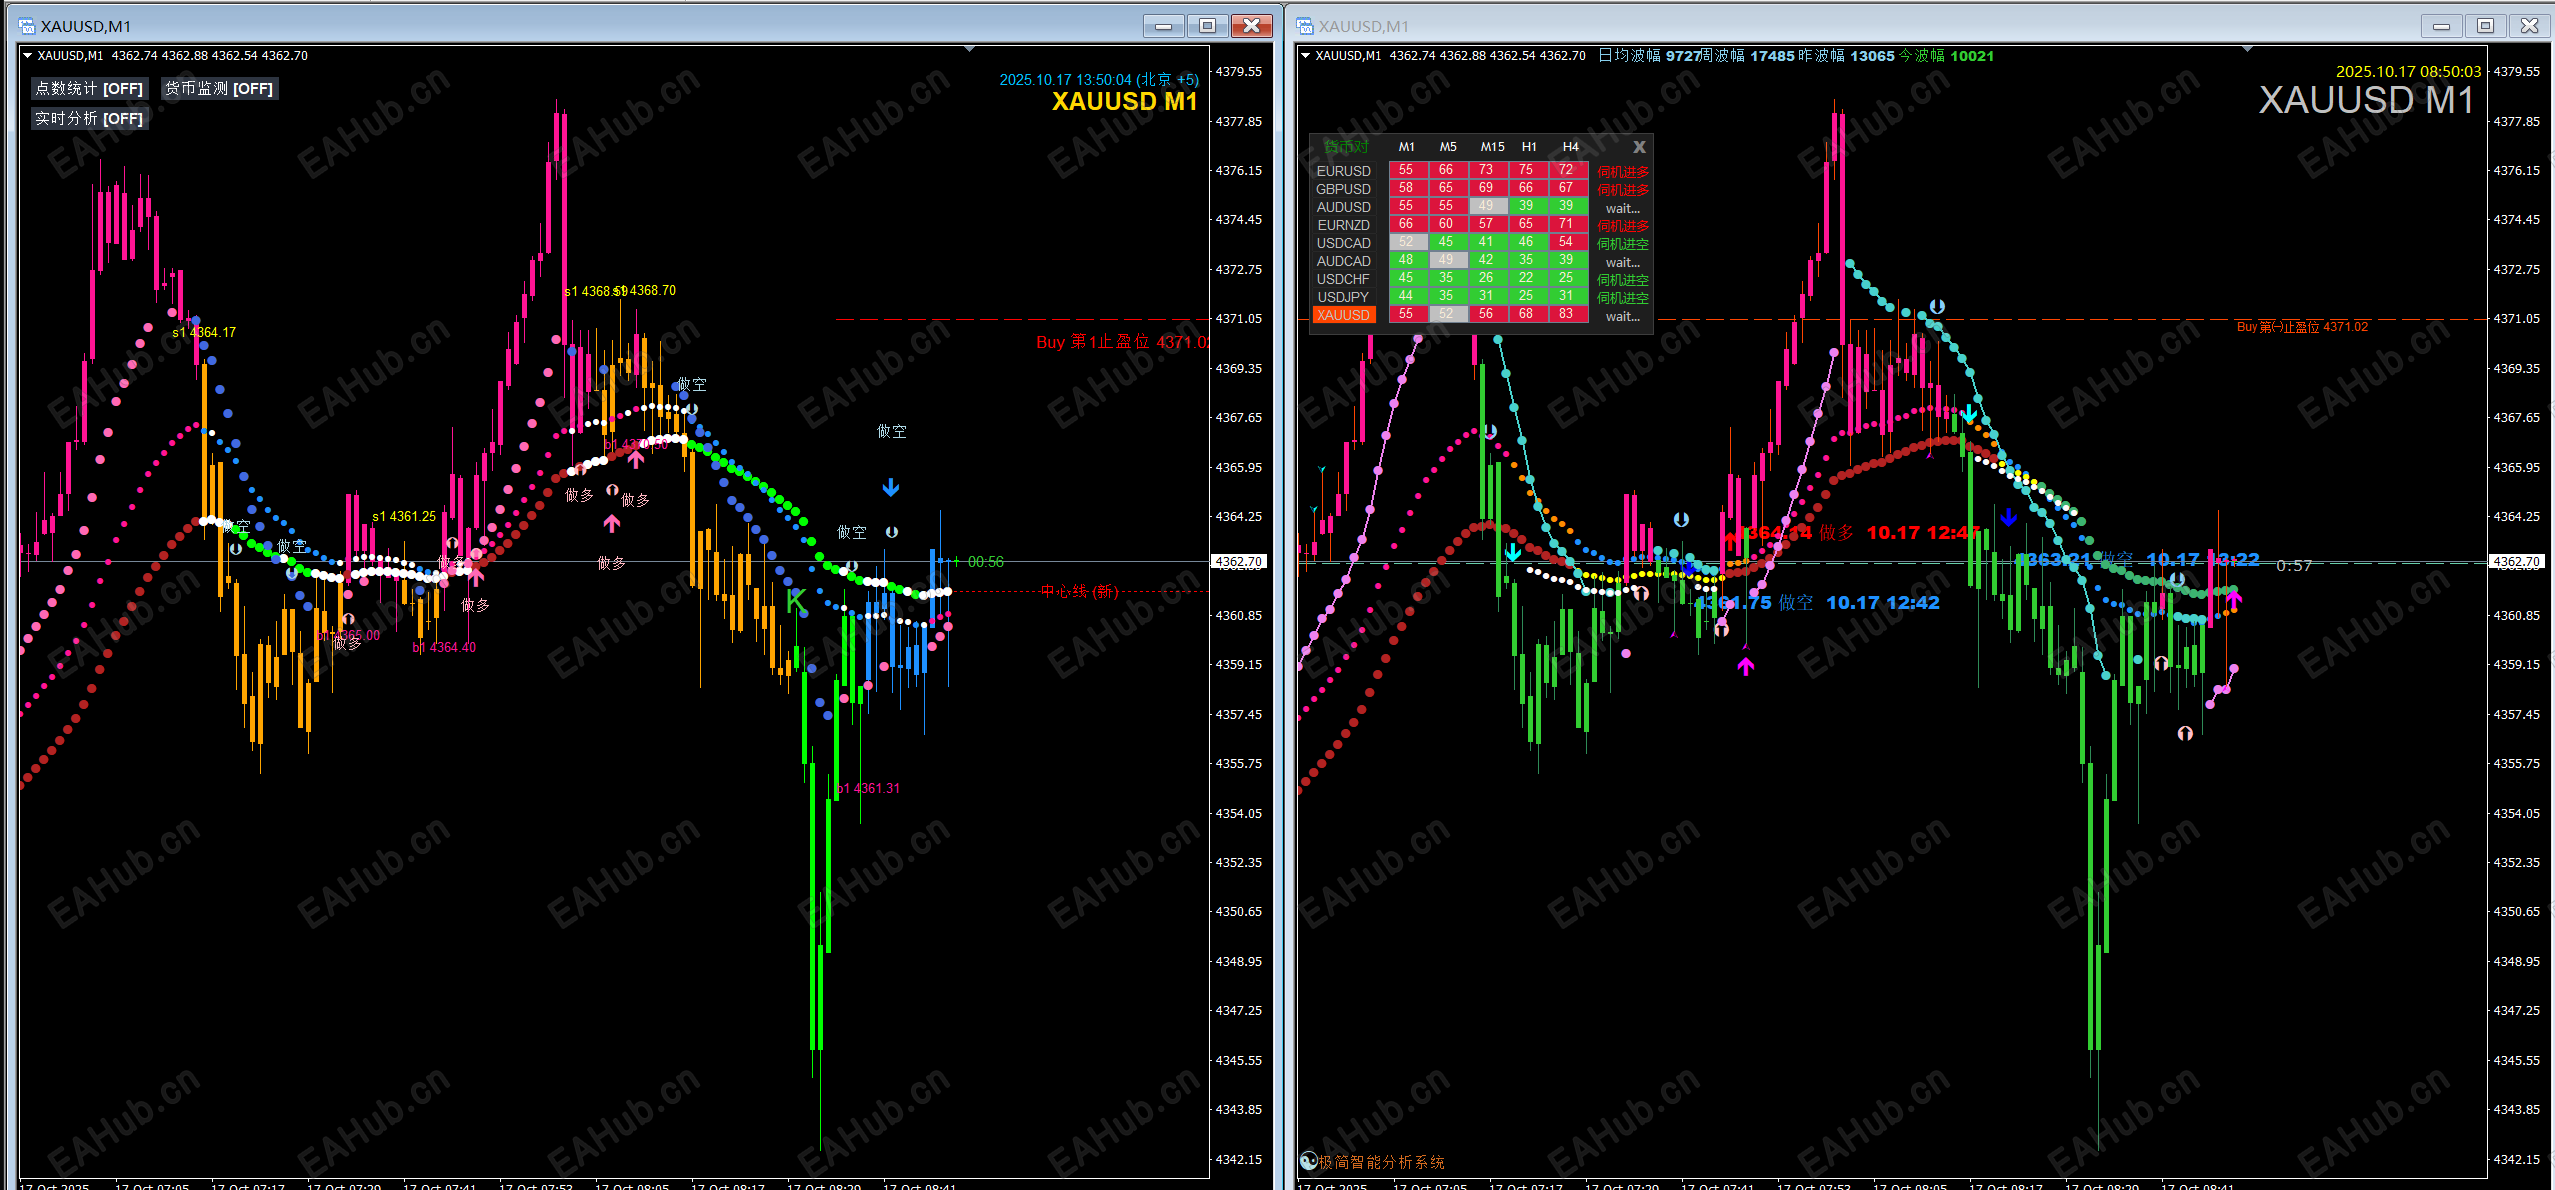Image resolution: width=2555 pixels, height=1190 pixels.
Task: Click the green K marker on left chart
Action: [796, 601]
